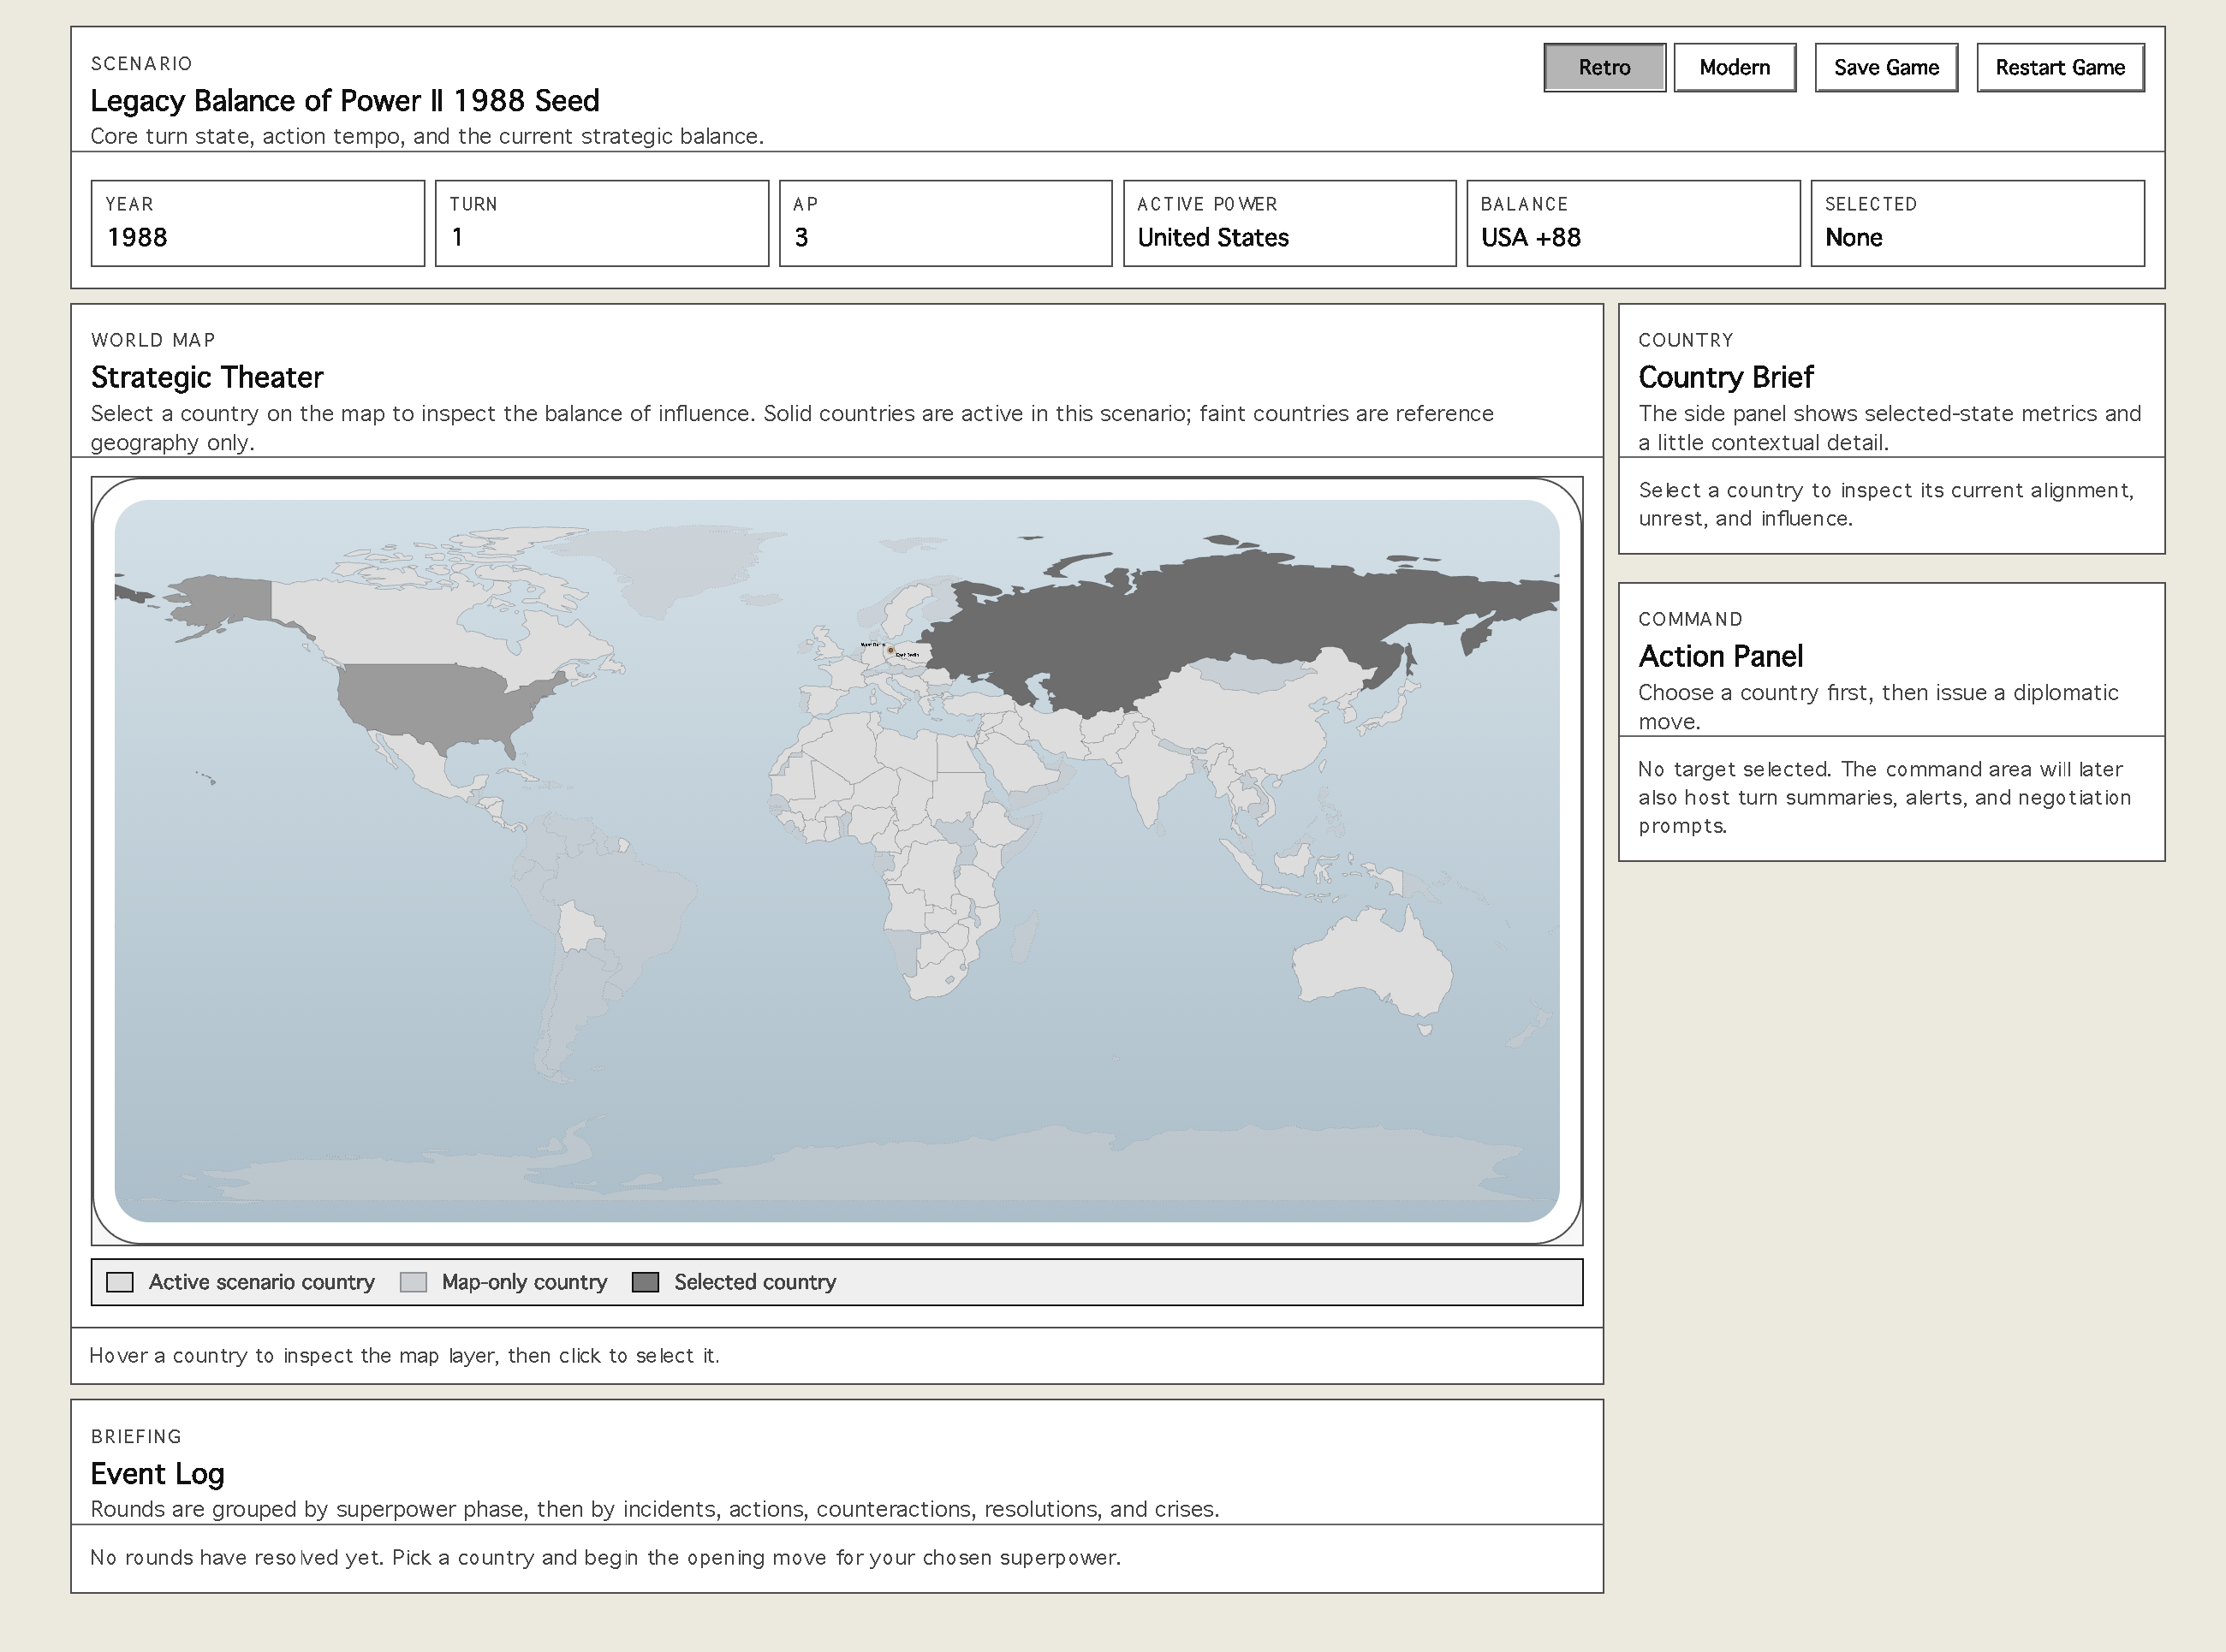Click the Active scenario country legend swatch
2226x1652 pixels.
(x=119, y=1281)
